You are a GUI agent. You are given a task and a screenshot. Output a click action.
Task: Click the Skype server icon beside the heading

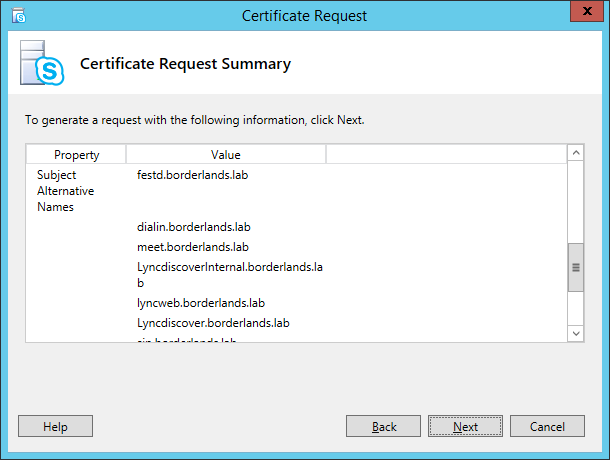[42, 63]
